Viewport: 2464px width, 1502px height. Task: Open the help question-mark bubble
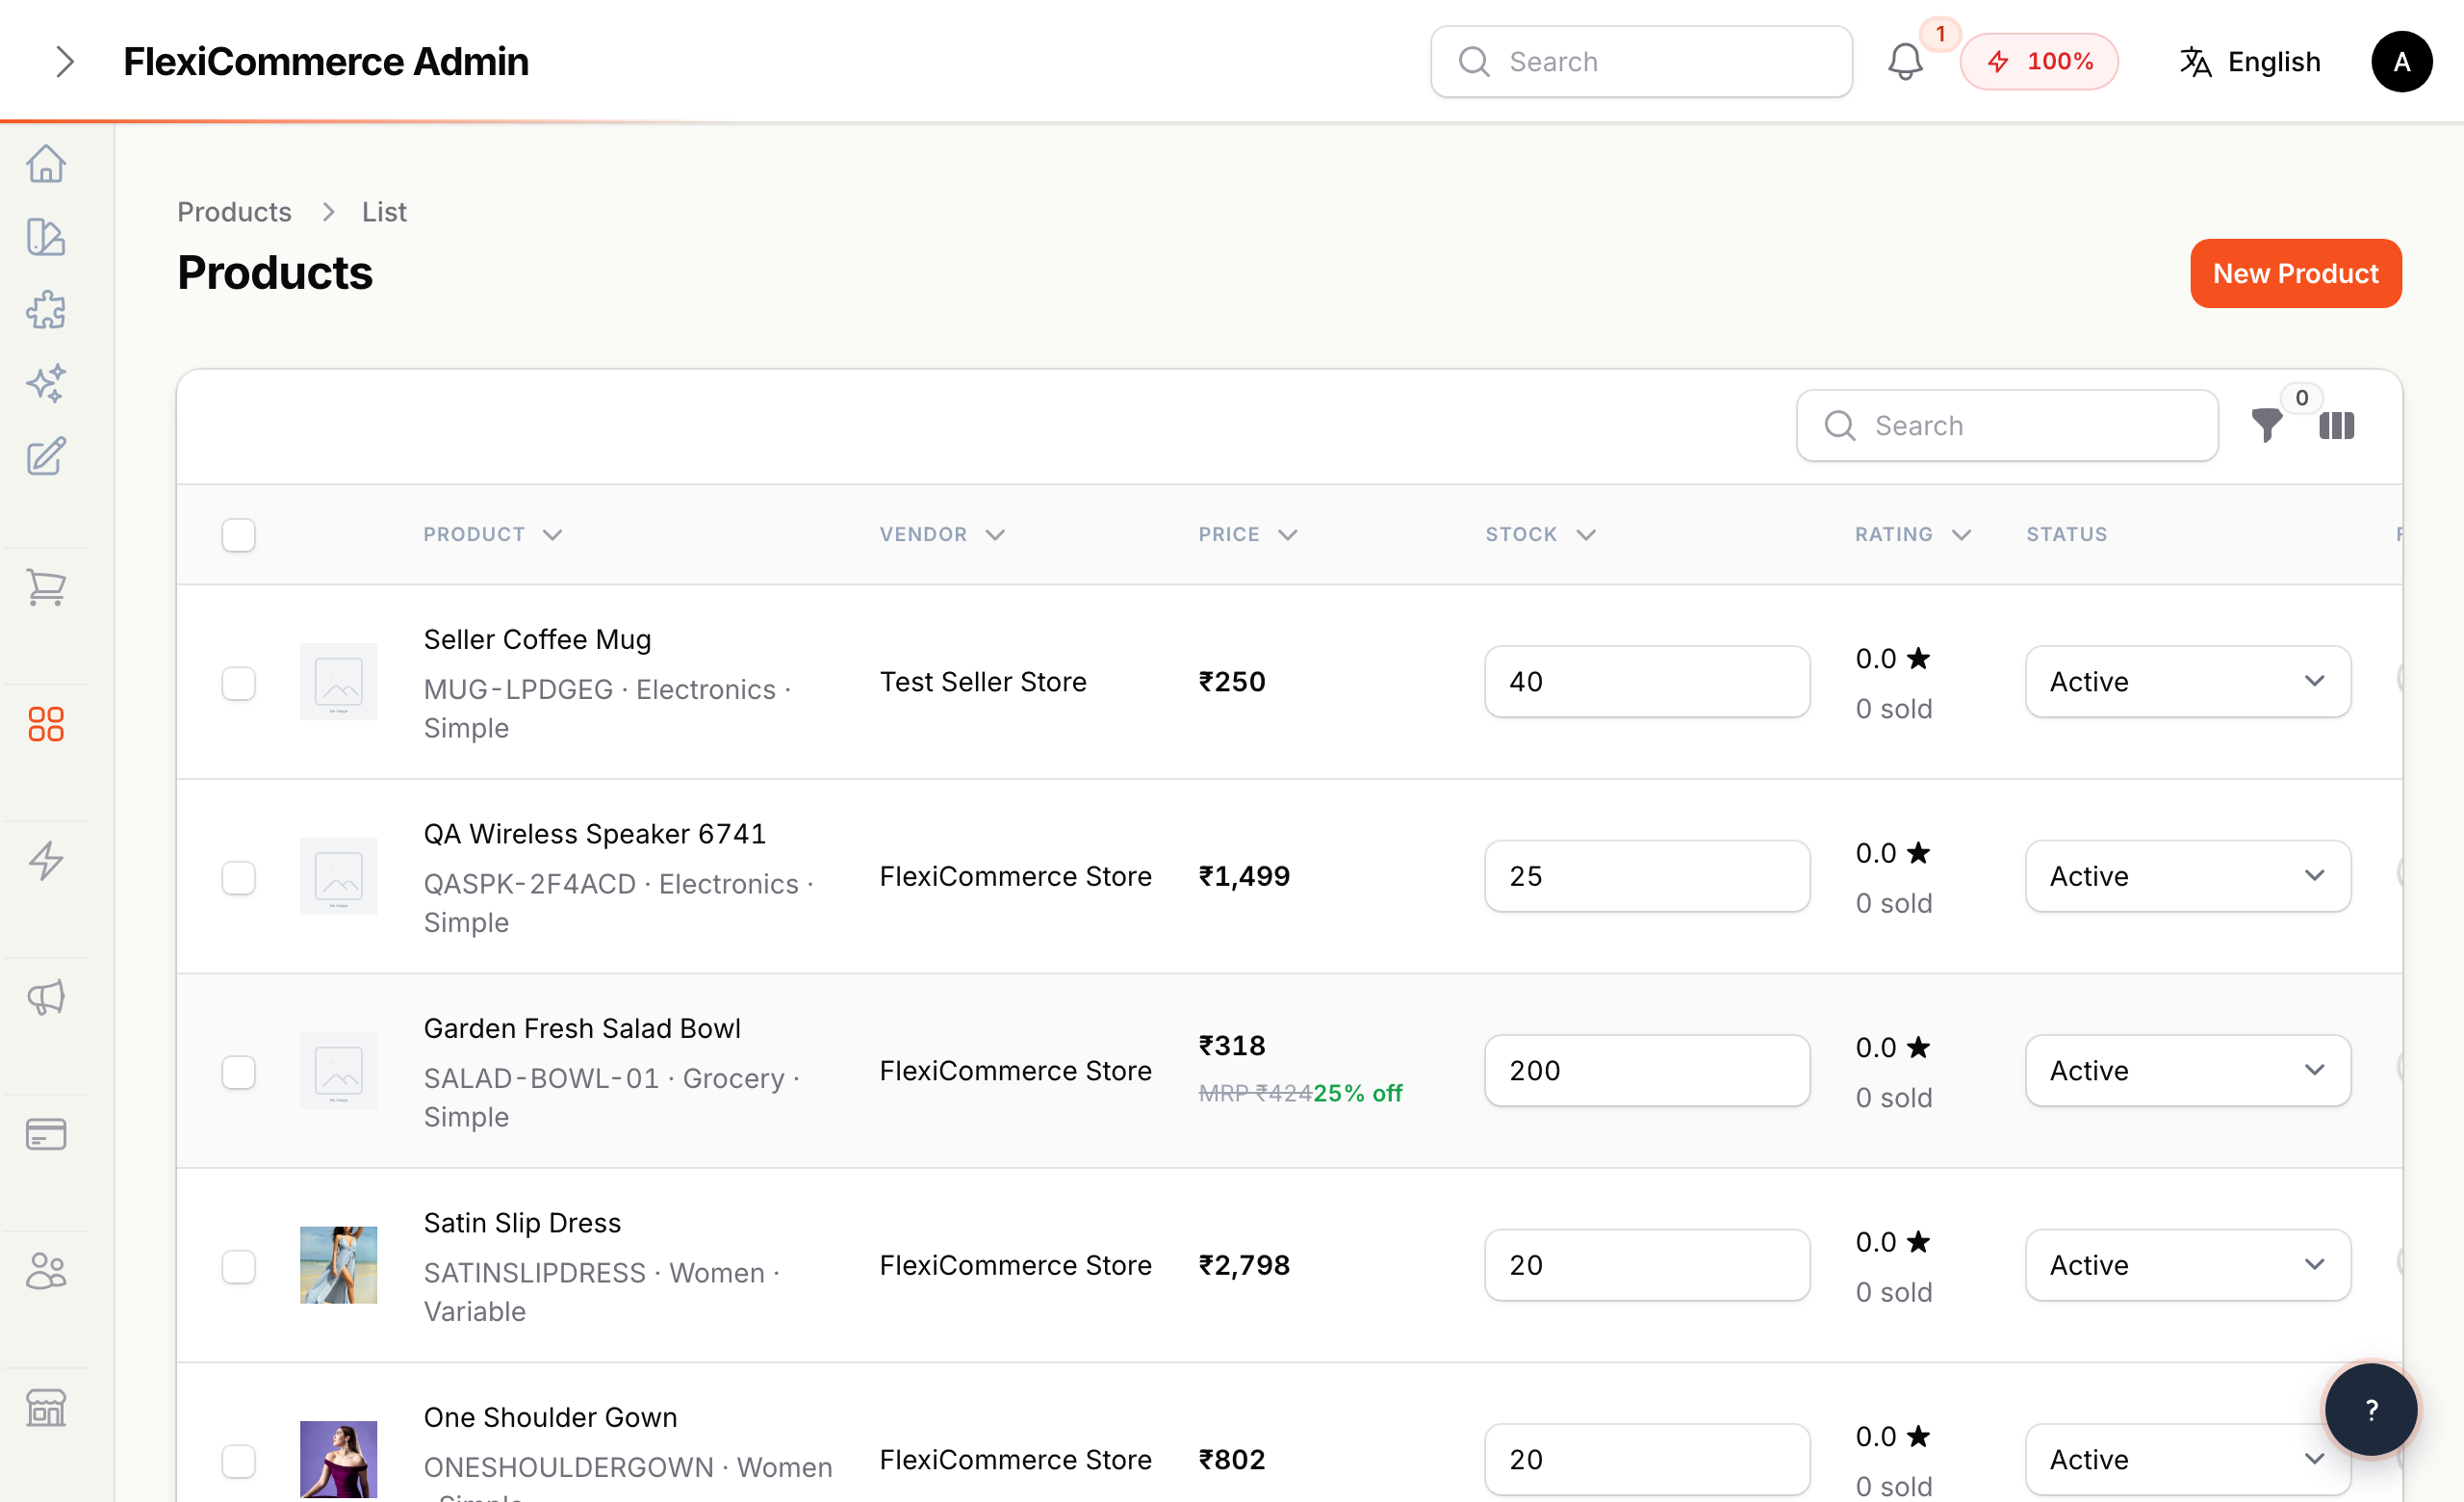[x=2371, y=1410]
